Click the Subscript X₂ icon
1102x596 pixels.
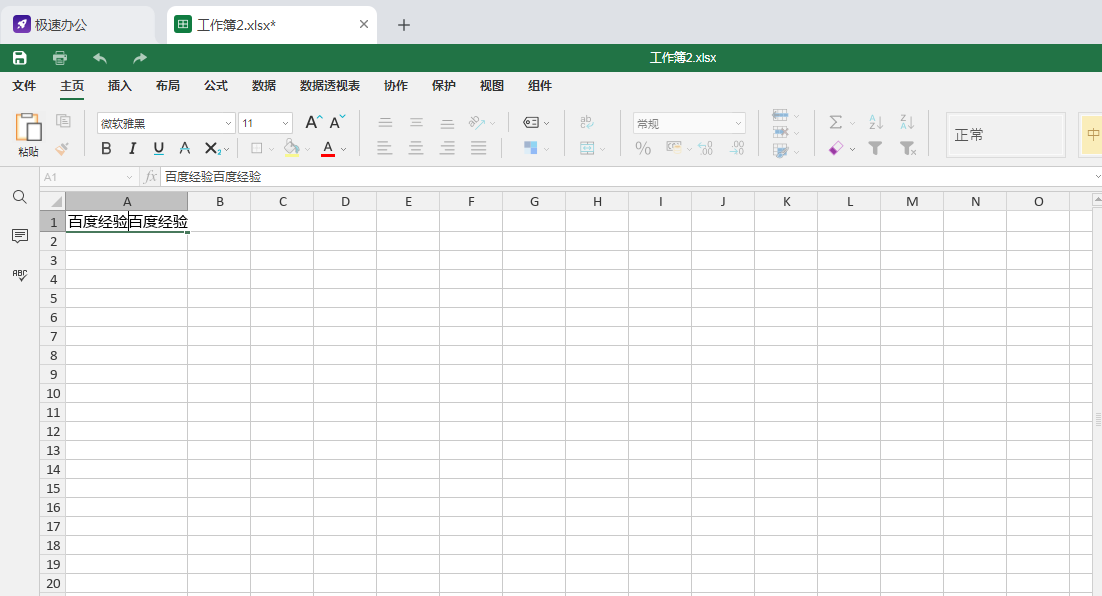pos(212,148)
